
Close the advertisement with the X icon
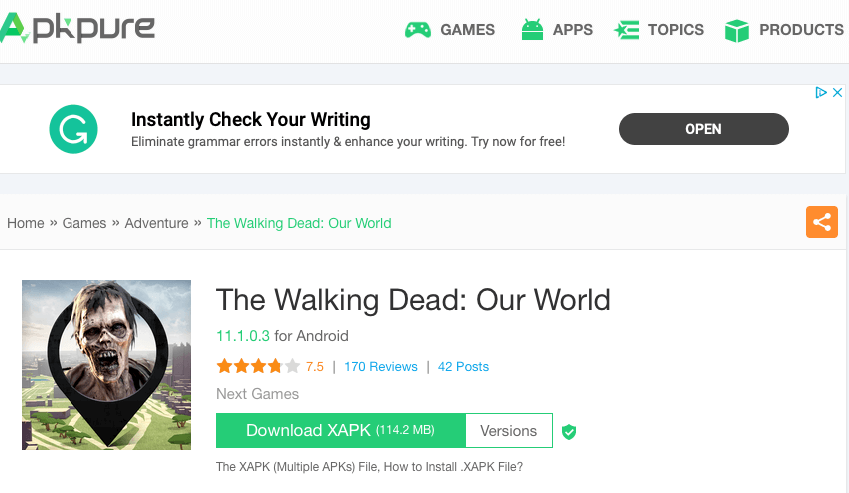click(837, 93)
